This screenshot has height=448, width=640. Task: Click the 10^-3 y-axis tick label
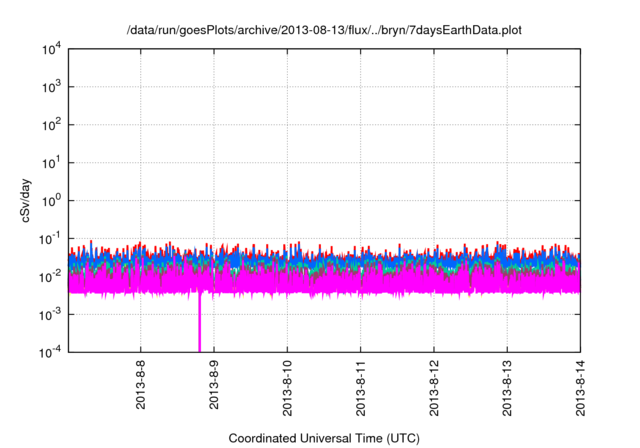[50, 315]
